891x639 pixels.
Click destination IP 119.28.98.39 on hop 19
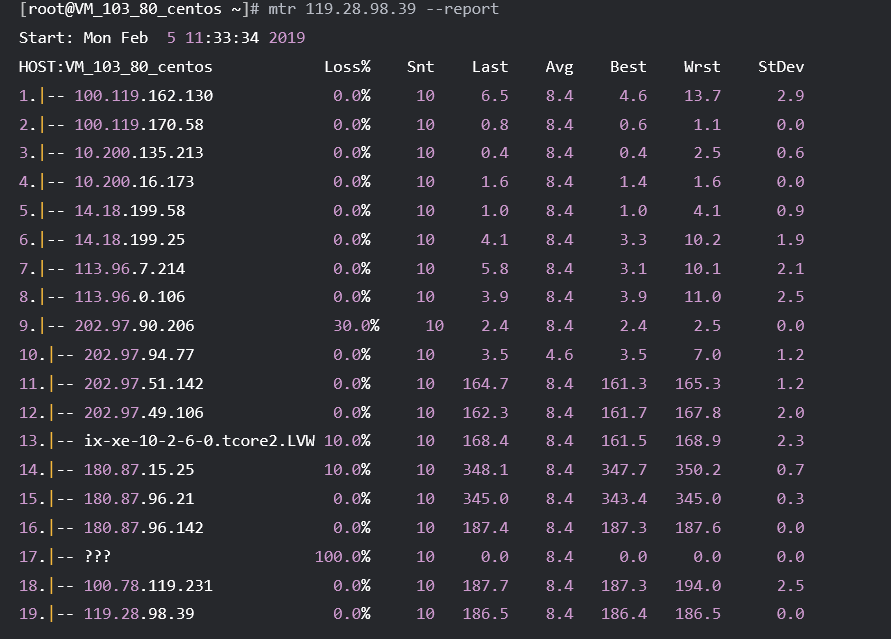pos(139,614)
